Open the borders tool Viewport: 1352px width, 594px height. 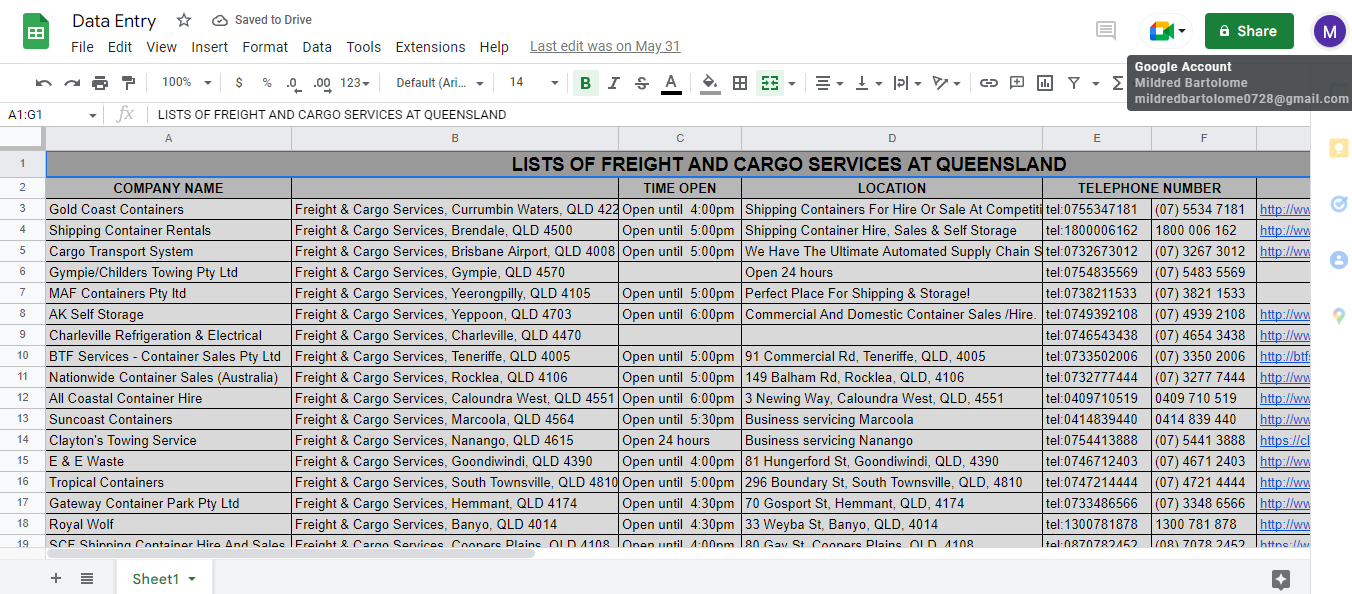740,83
